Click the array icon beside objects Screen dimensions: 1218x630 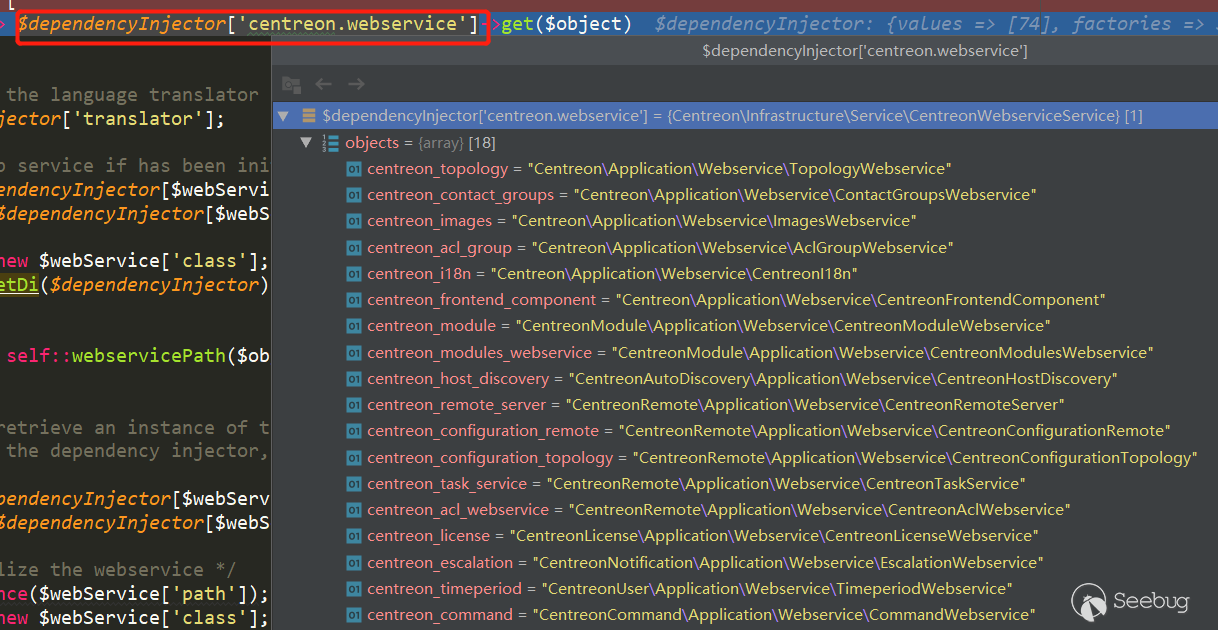click(x=330, y=143)
